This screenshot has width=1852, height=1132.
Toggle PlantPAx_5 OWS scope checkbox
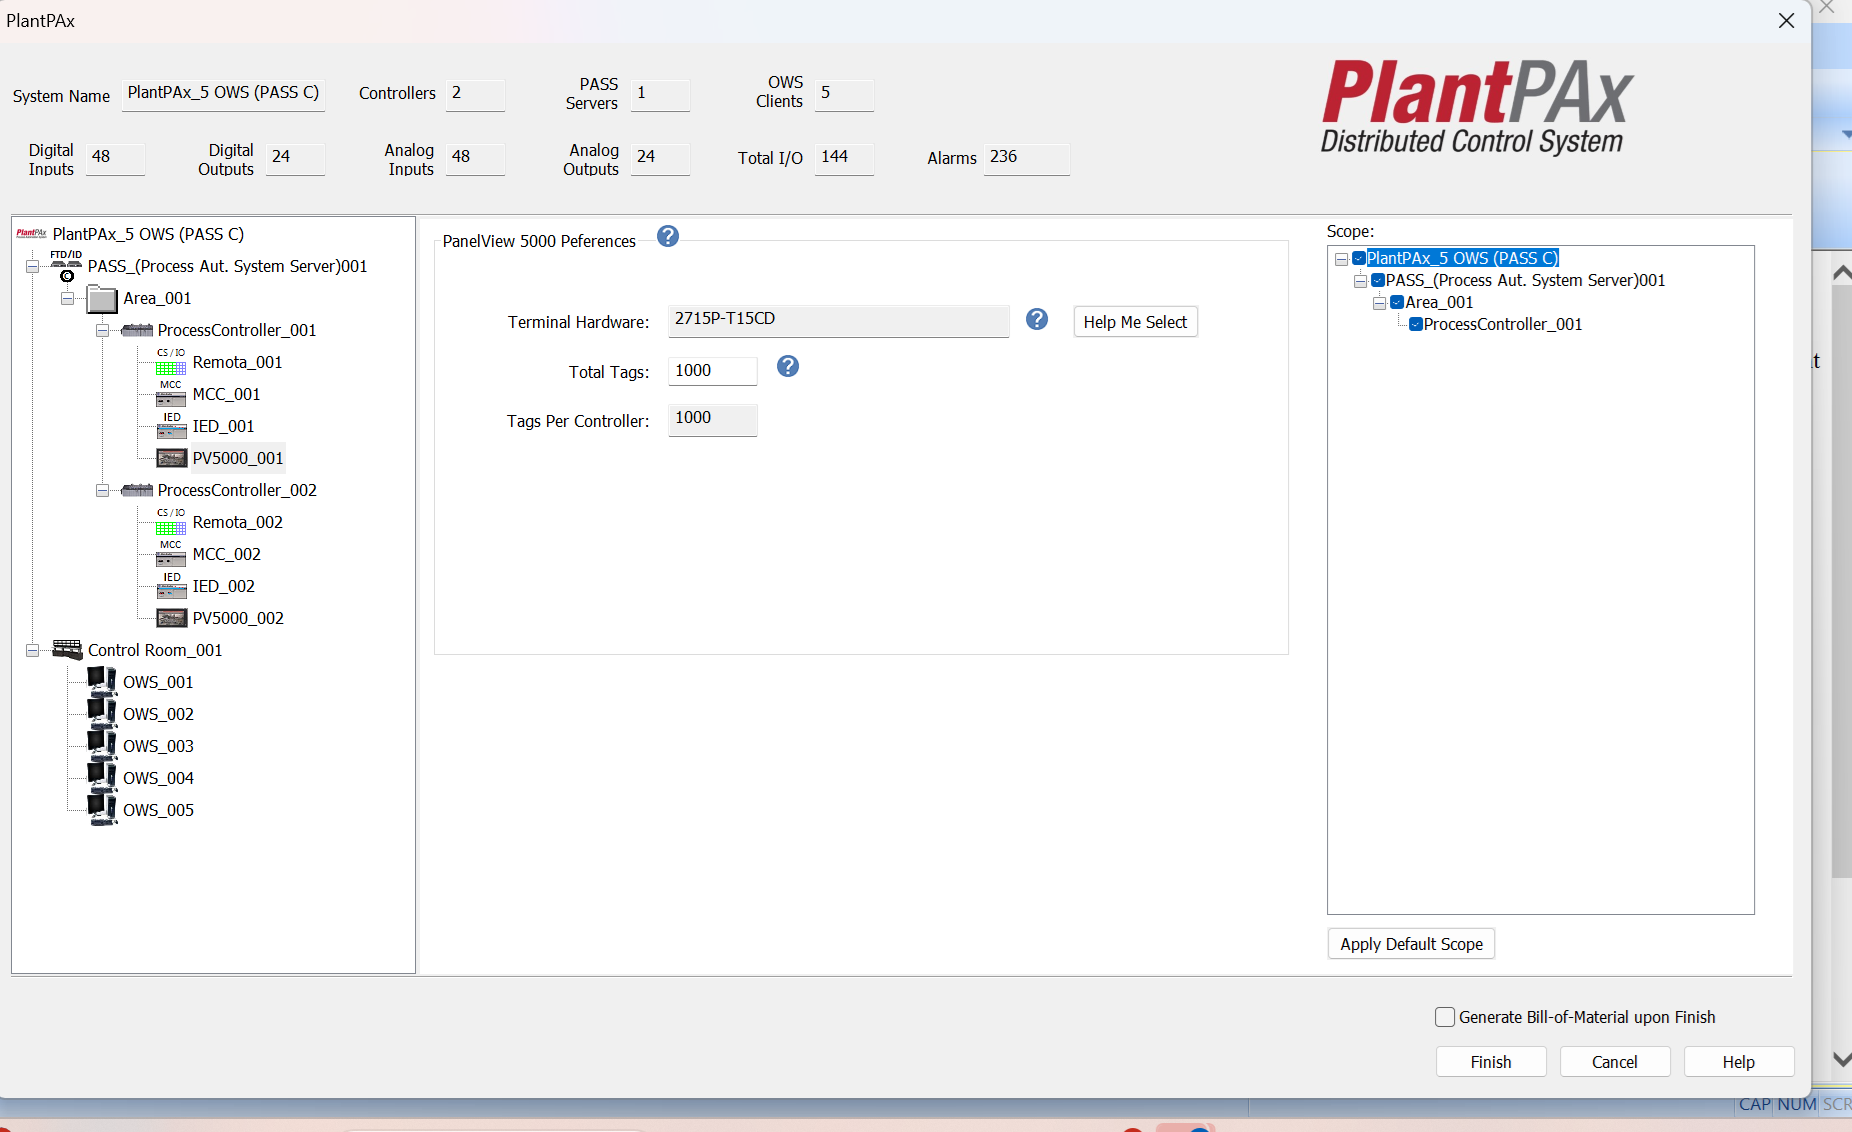(1359, 258)
